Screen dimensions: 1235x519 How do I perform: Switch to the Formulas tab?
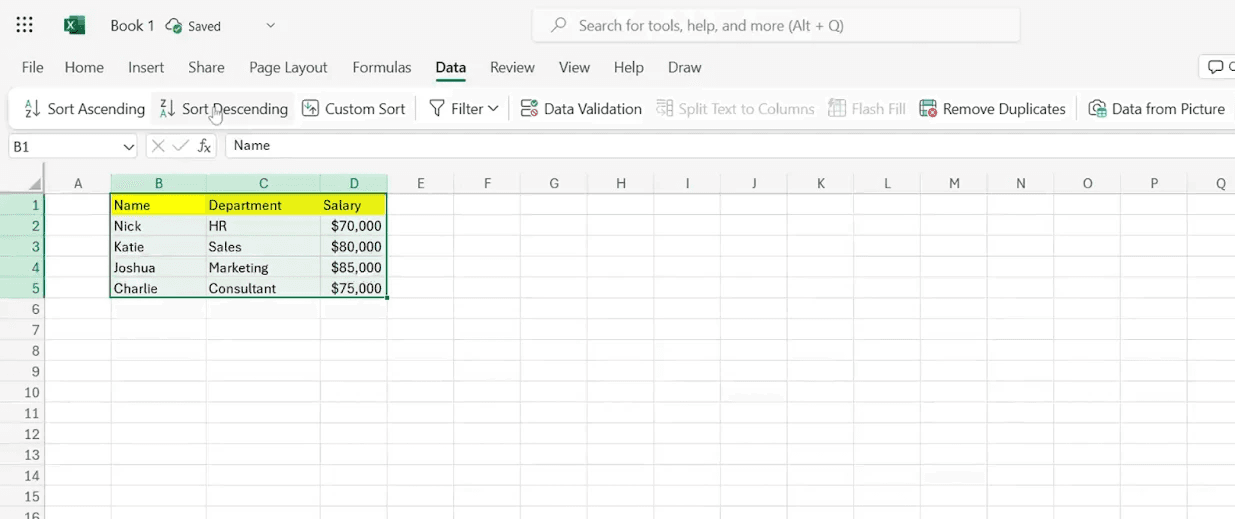(x=382, y=67)
